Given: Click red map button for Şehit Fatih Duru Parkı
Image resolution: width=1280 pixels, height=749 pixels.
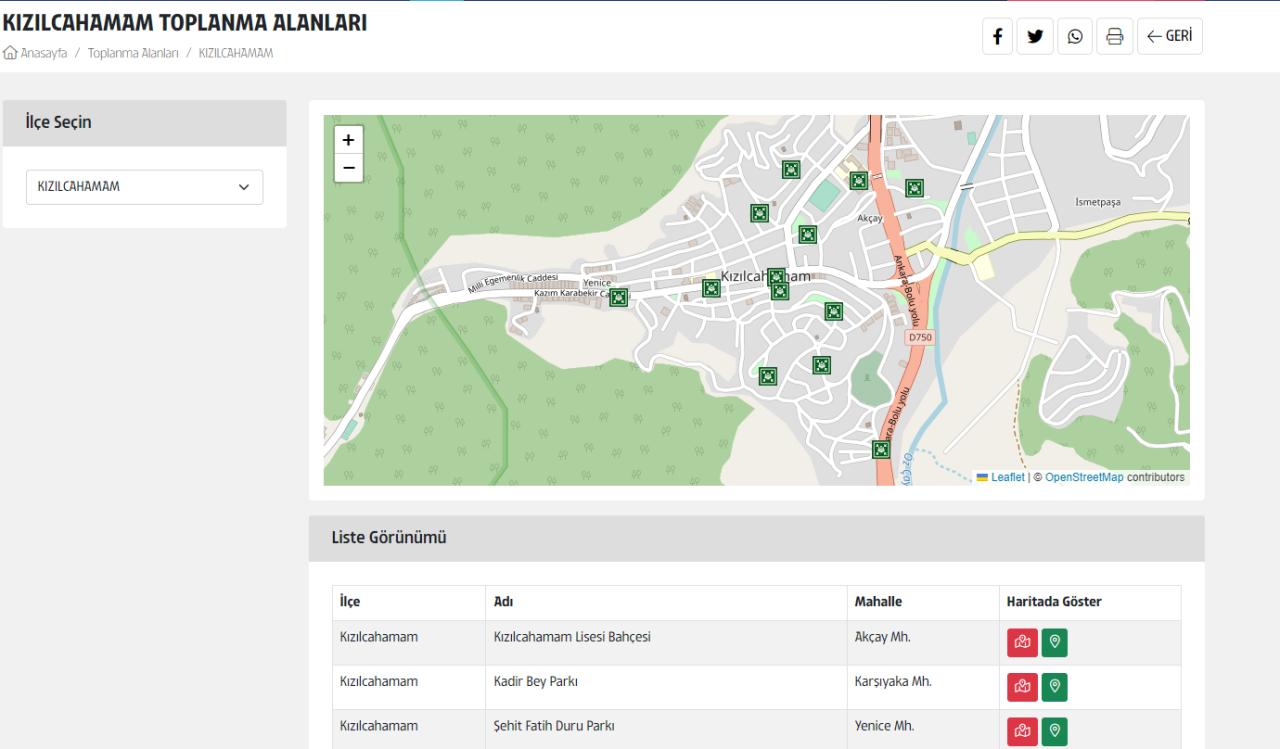Looking at the screenshot, I should [1021, 732].
